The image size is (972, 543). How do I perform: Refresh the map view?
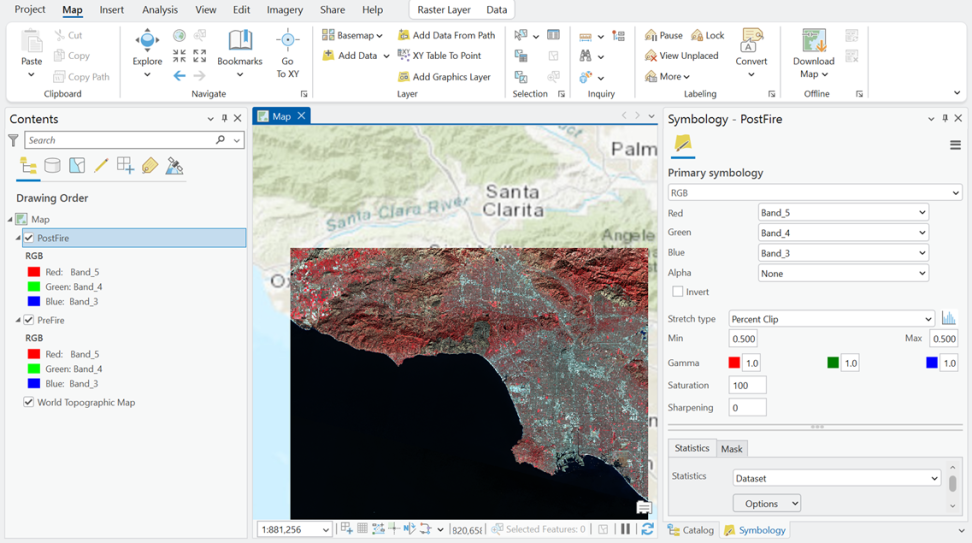[647, 529]
